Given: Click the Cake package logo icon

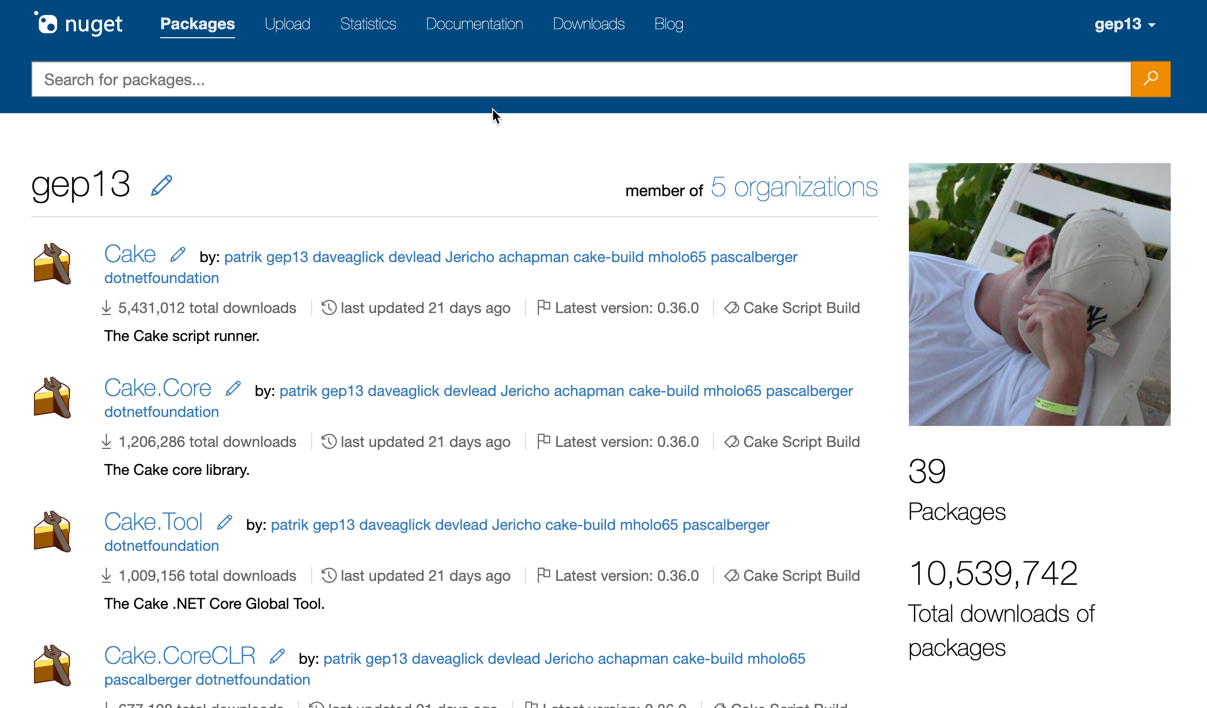Looking at the screenshot, I should (x=52, y=264).
